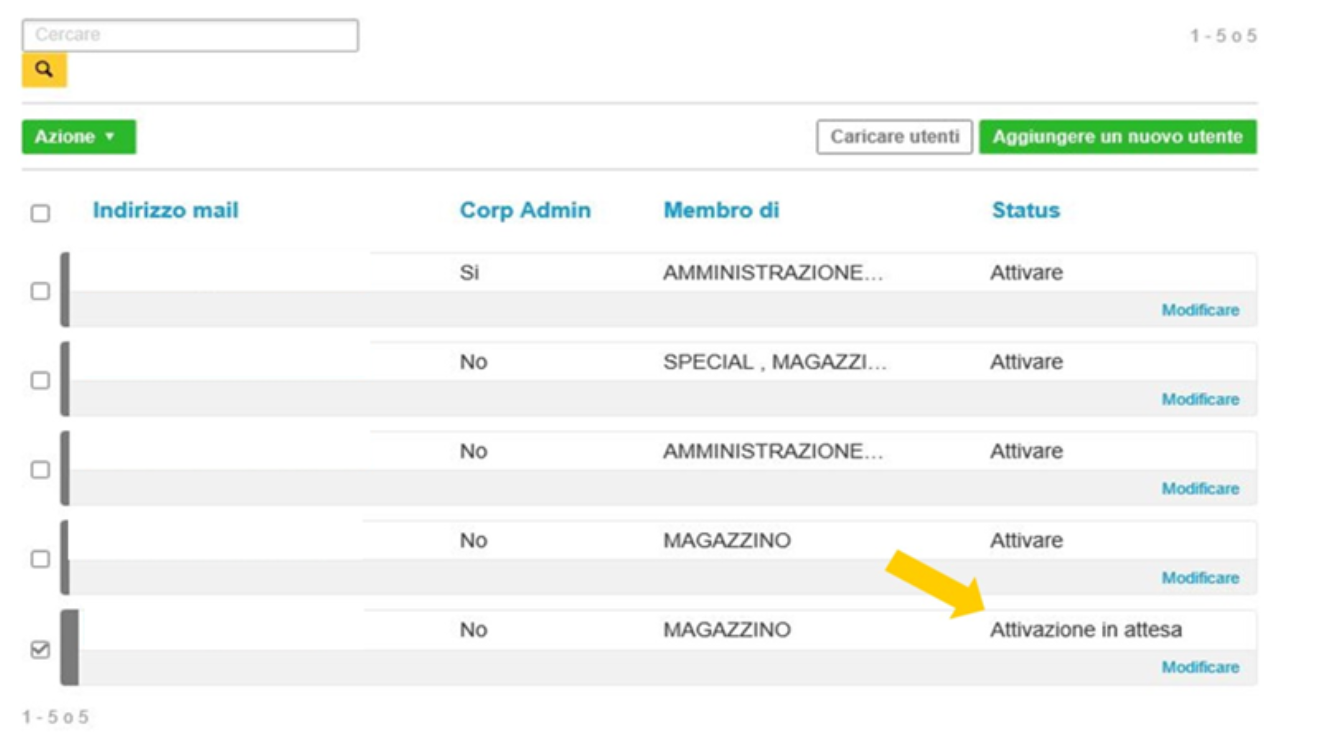Sort by Membro di column header
The width and height of the screenshot is (1333, 739).
tap(721, 210)
